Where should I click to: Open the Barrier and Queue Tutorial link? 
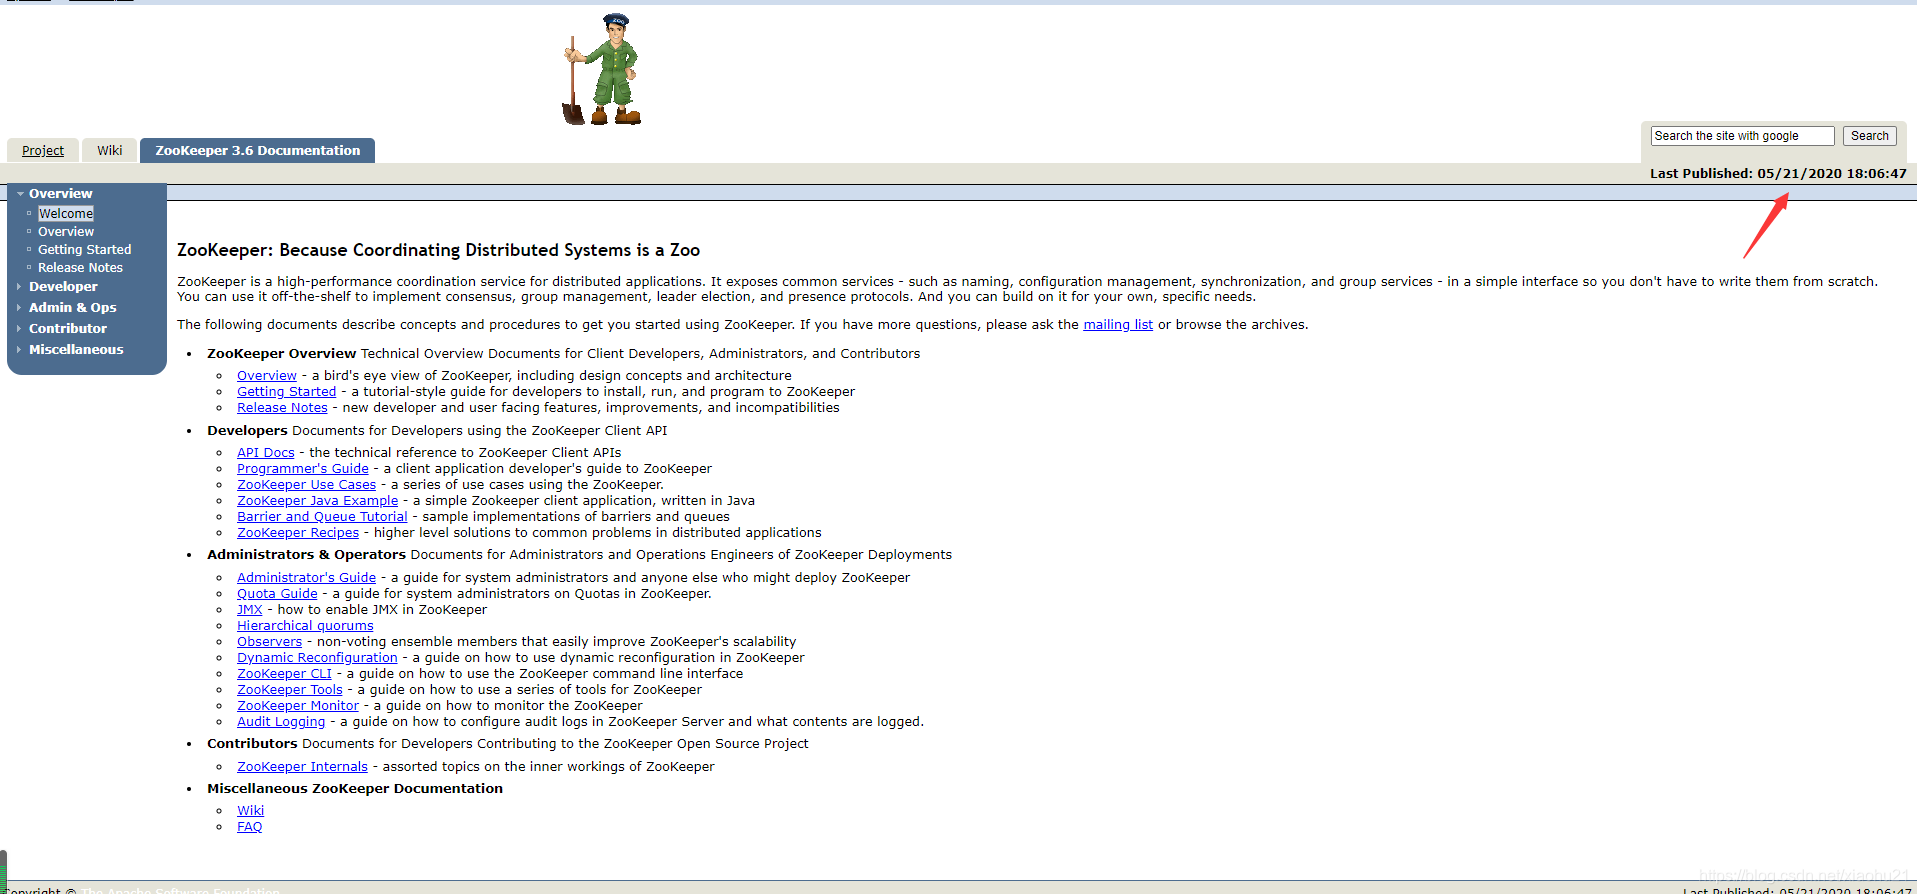click(322, 517)
